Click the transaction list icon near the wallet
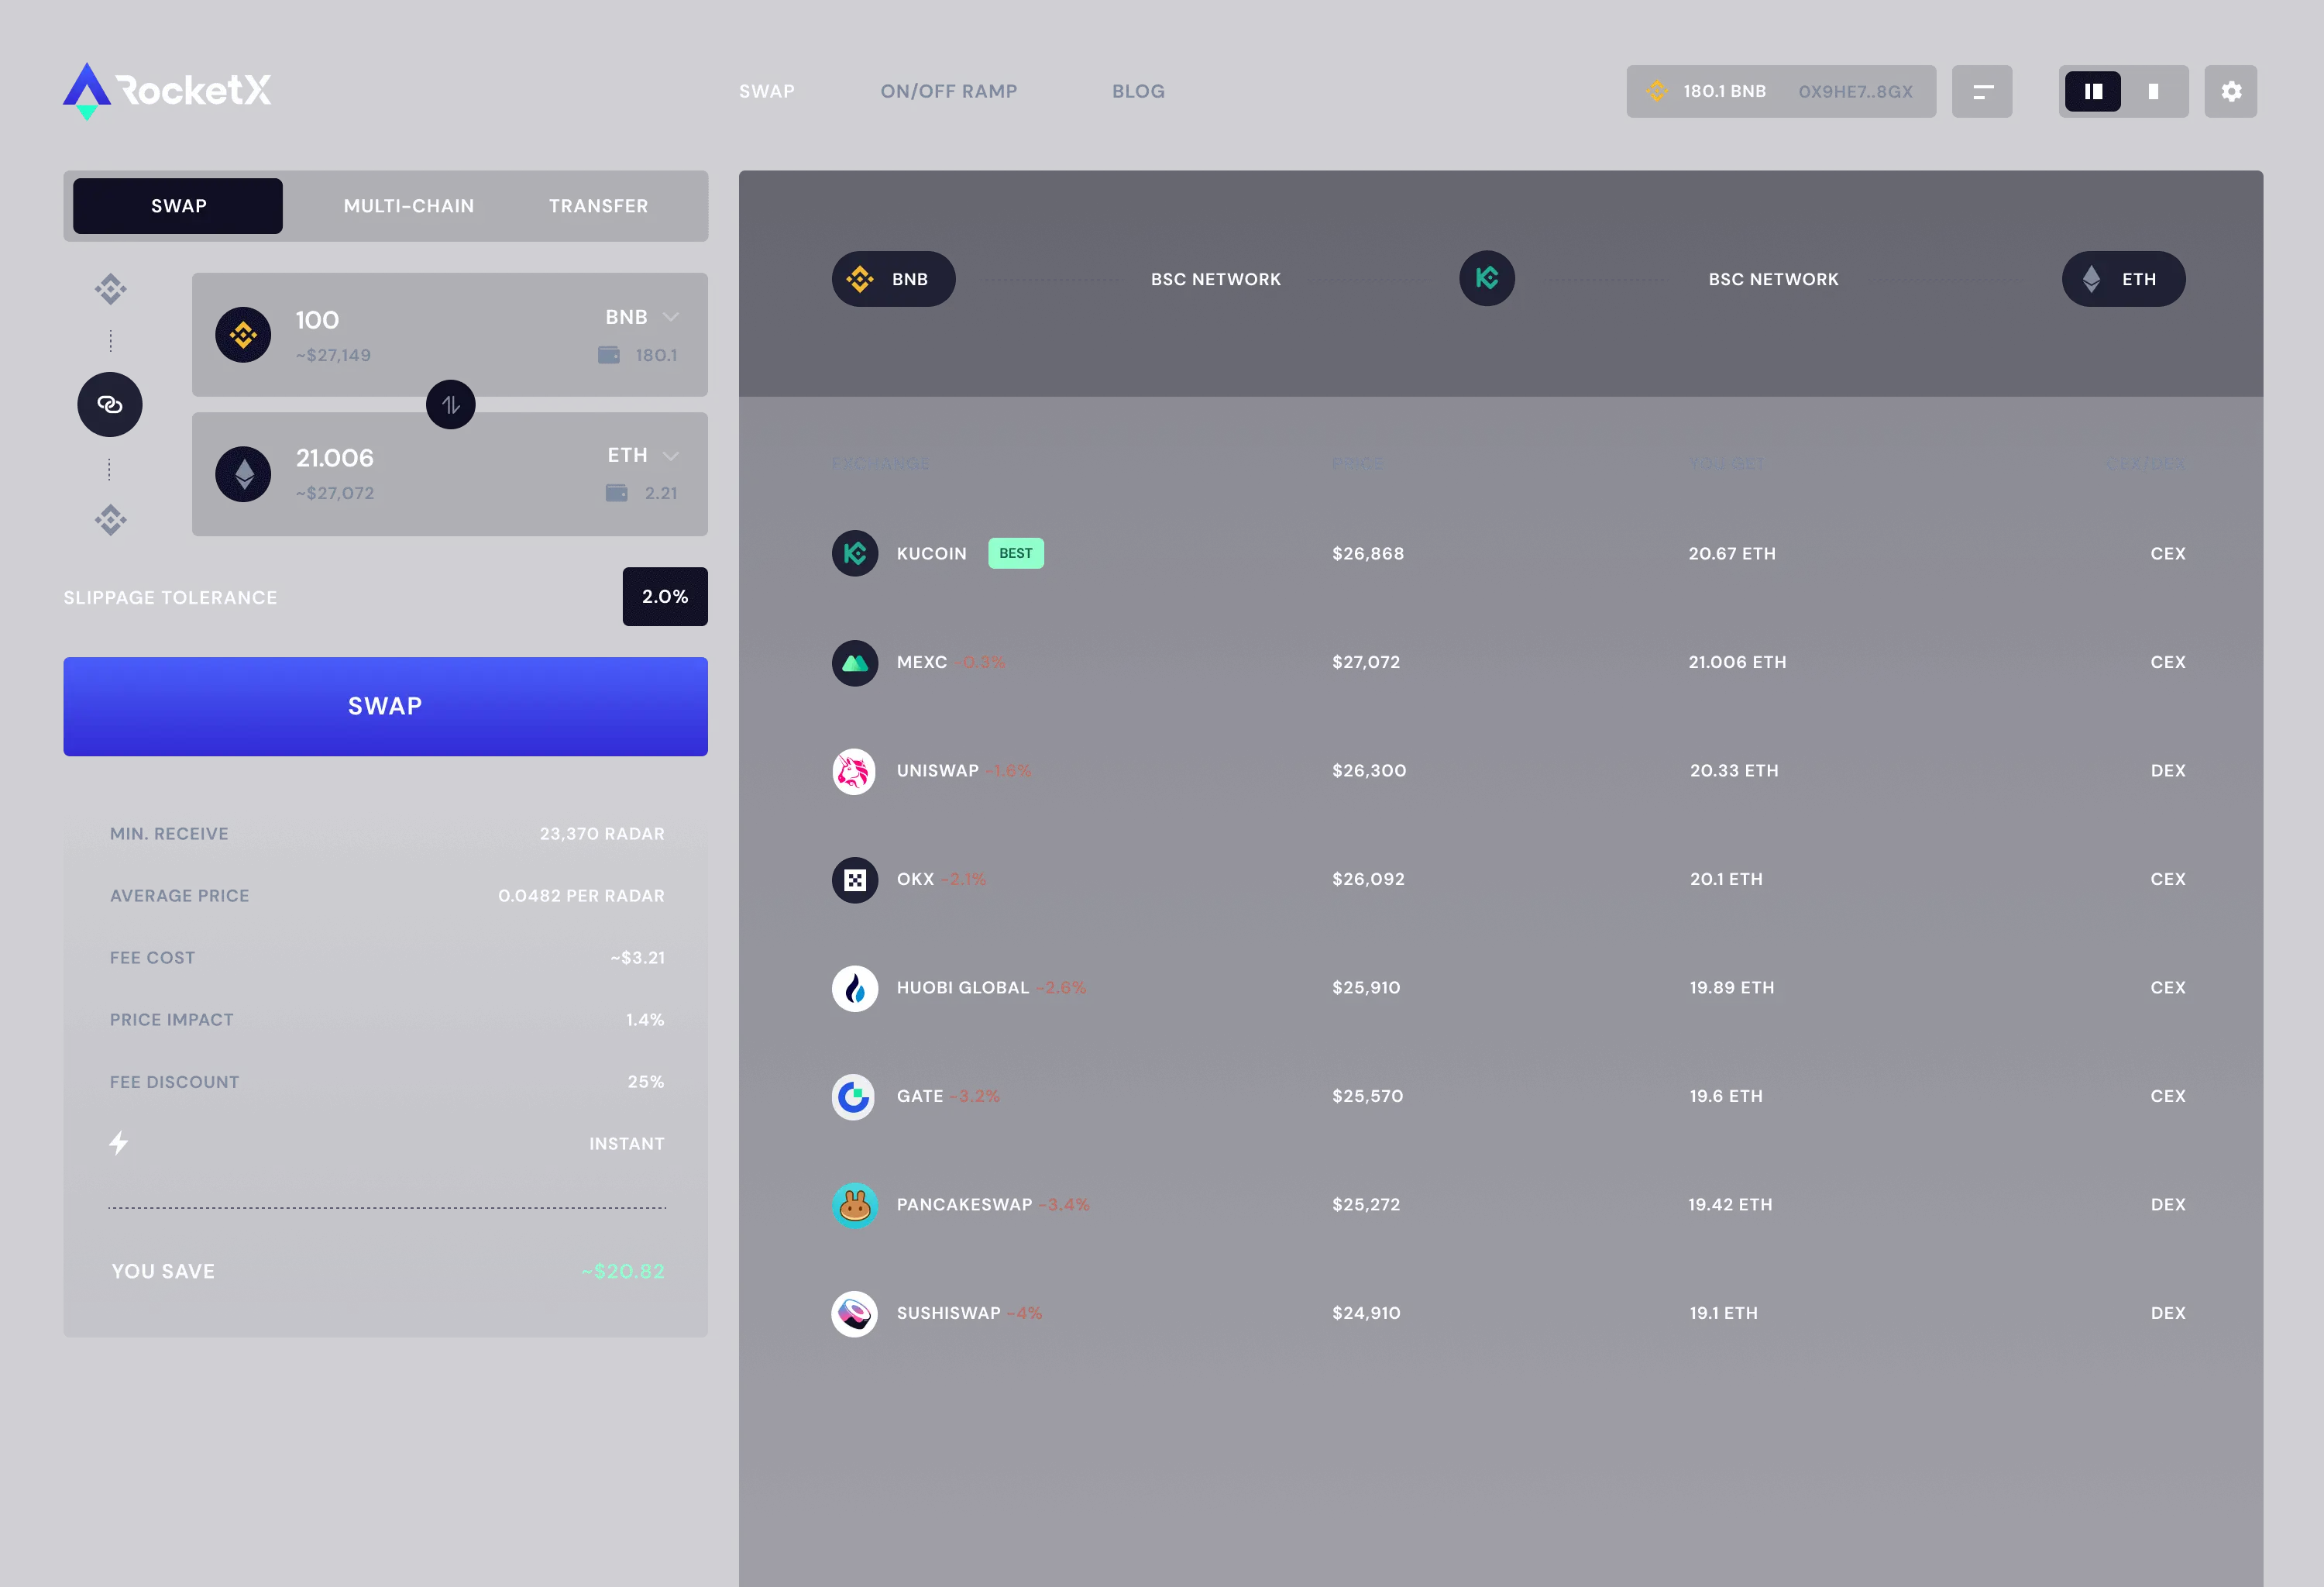The image size is (2324, 1587). [1983, 91]
